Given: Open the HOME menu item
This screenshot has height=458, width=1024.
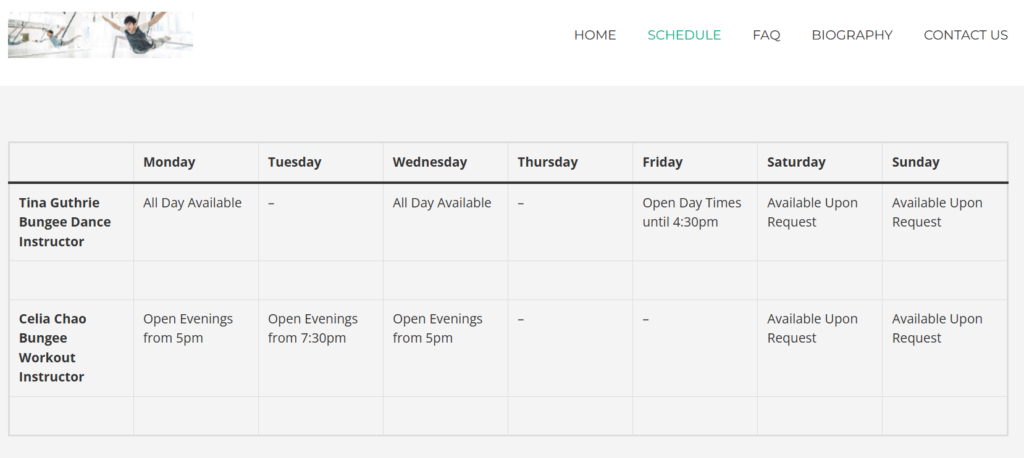Looking at the screenshot, I should click(x=595, y=35).
